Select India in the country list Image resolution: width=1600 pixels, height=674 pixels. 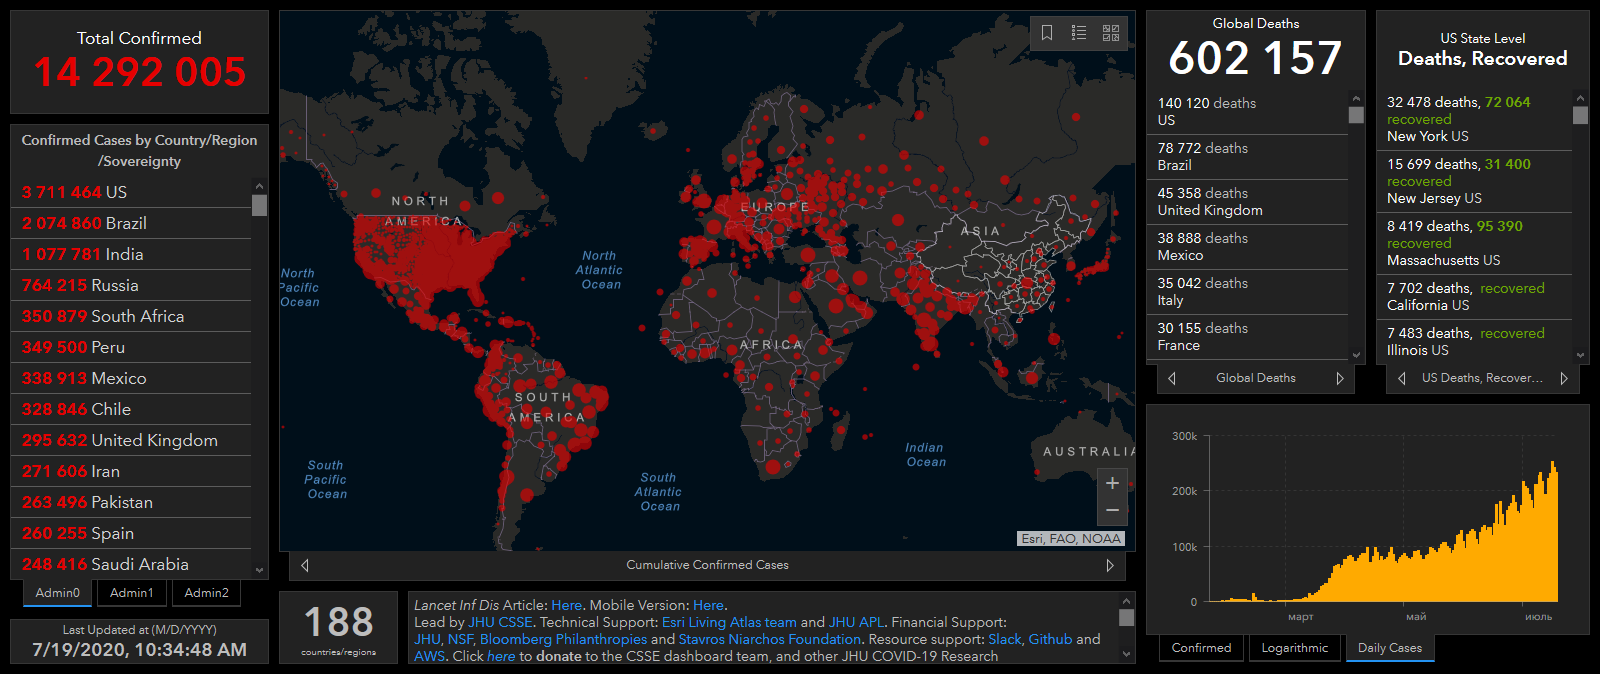point(131,254)
